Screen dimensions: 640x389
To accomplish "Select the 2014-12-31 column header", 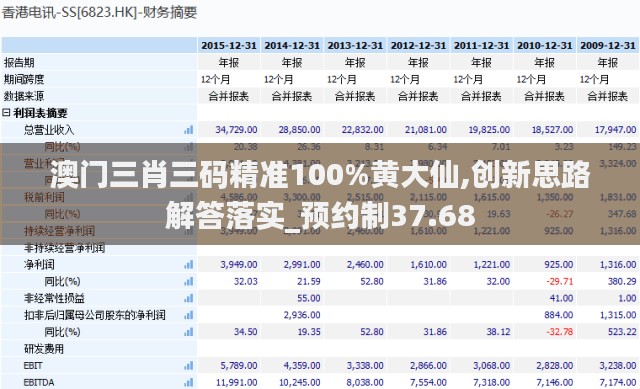I will click(292, 45).
